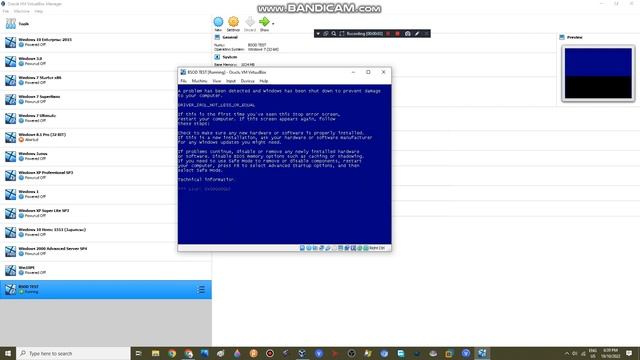Click the taskbar clock
Screen dimensions: 640x360
pos(611,353)
